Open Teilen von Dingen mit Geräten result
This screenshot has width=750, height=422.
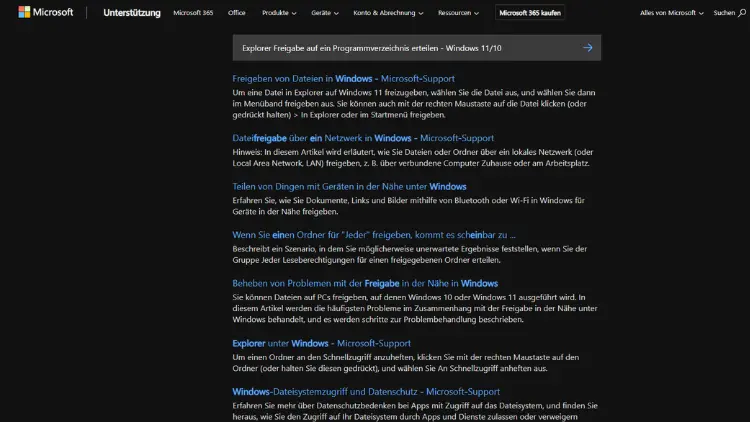pos(349,187)
